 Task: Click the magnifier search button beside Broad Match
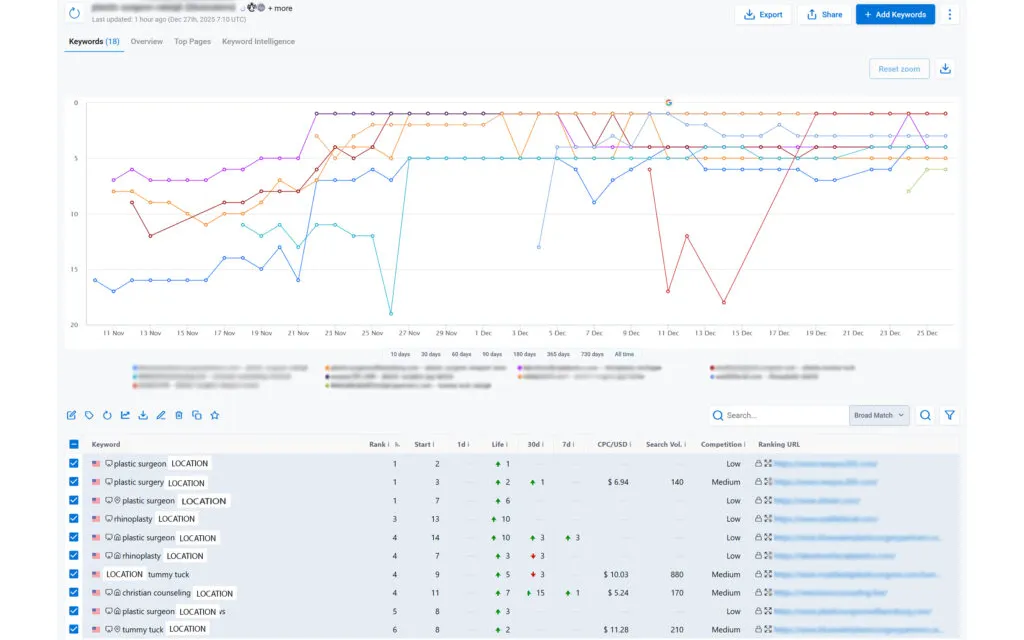925,415
